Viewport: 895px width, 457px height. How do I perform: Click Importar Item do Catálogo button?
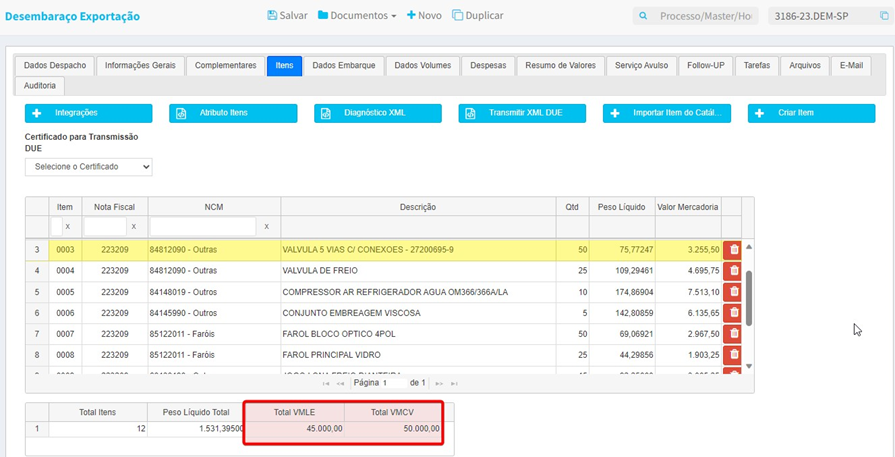click(667, 113)
